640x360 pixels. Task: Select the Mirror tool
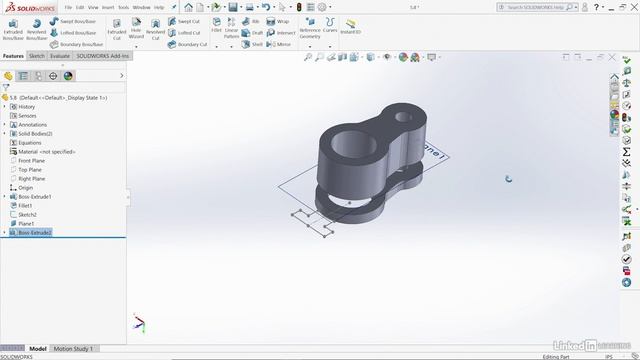point(278,44)
